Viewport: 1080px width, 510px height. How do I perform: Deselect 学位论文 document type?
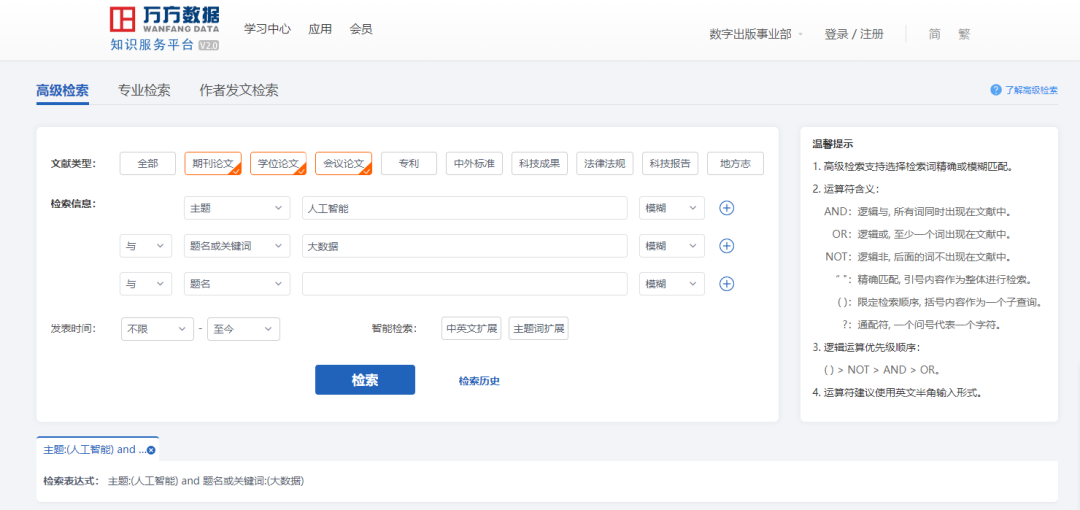(278, 163)
